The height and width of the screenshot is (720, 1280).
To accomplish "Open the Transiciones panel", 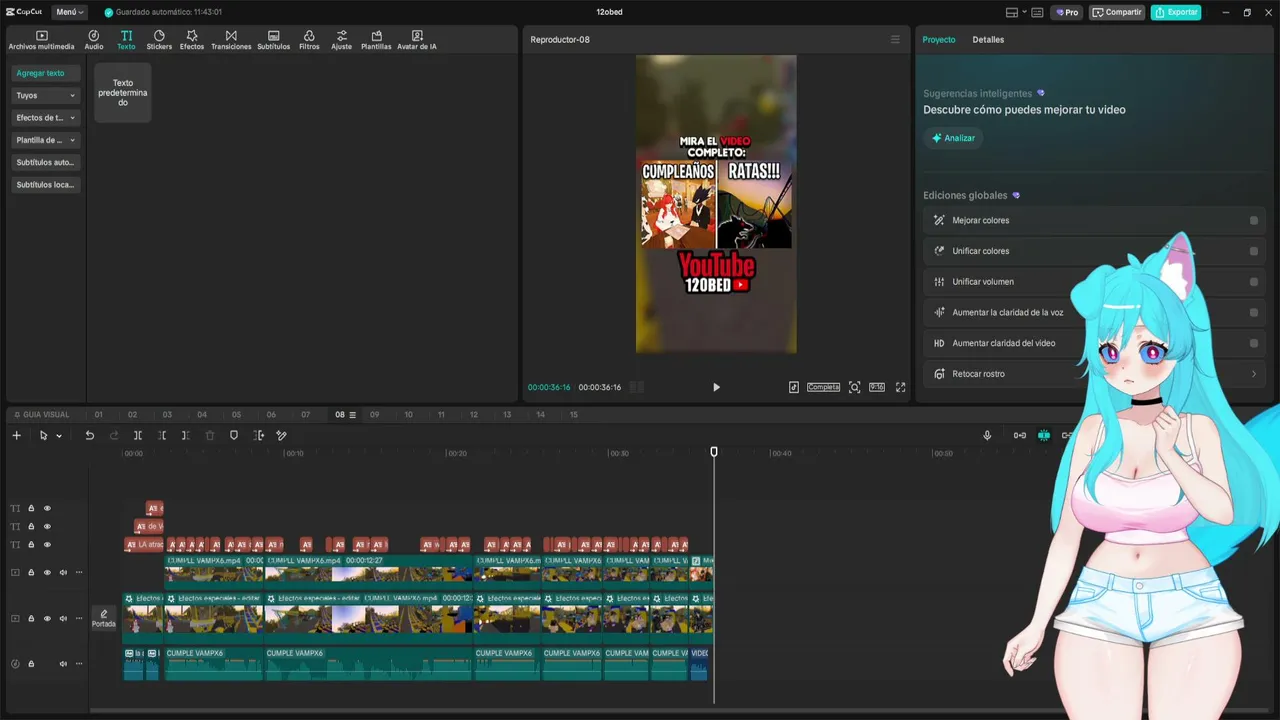I will [231, 40].
